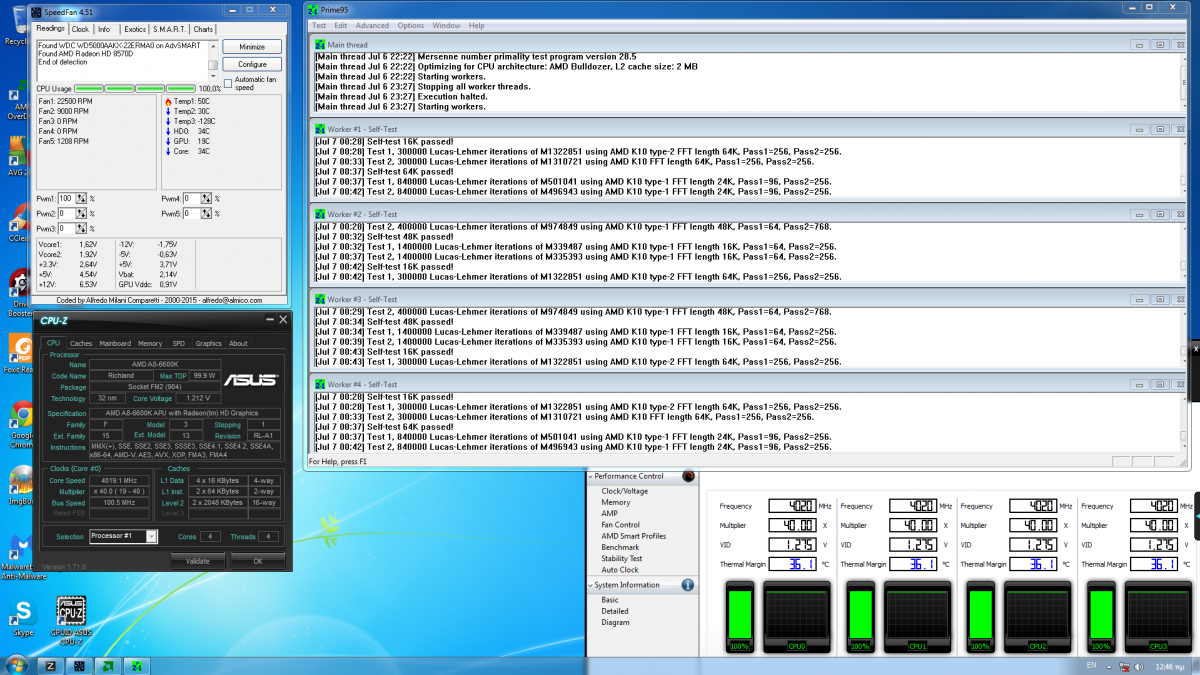The width and height of the screenshot is (1200, 675).
Task: Adjust the Pwm4 spinner arrows
Action: (208, 199)
